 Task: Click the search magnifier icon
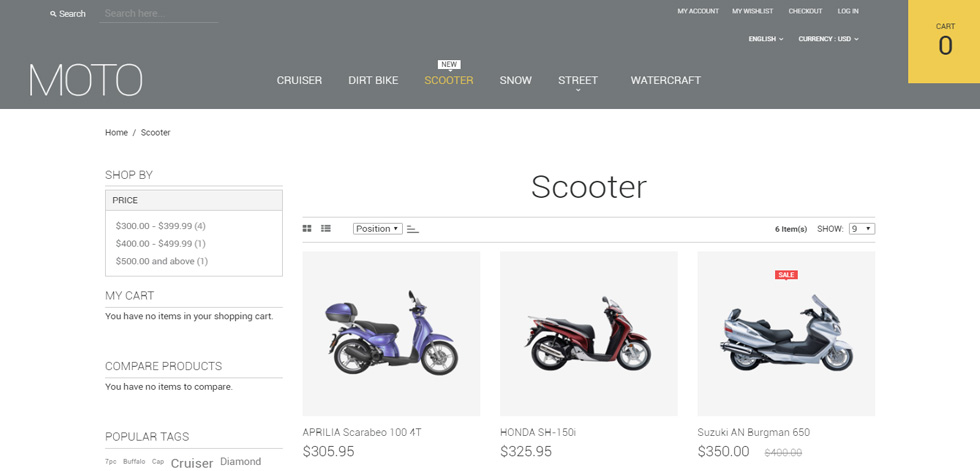point(53,14)
